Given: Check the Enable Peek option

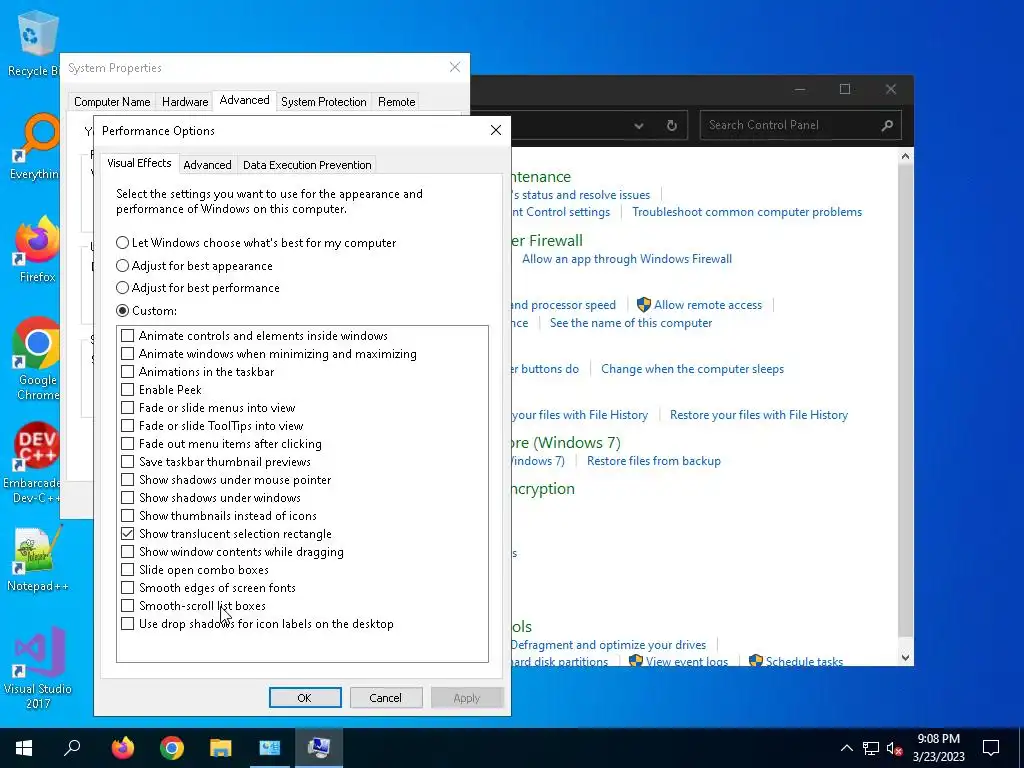Looking at the screenshot, I should coord(127,390).
